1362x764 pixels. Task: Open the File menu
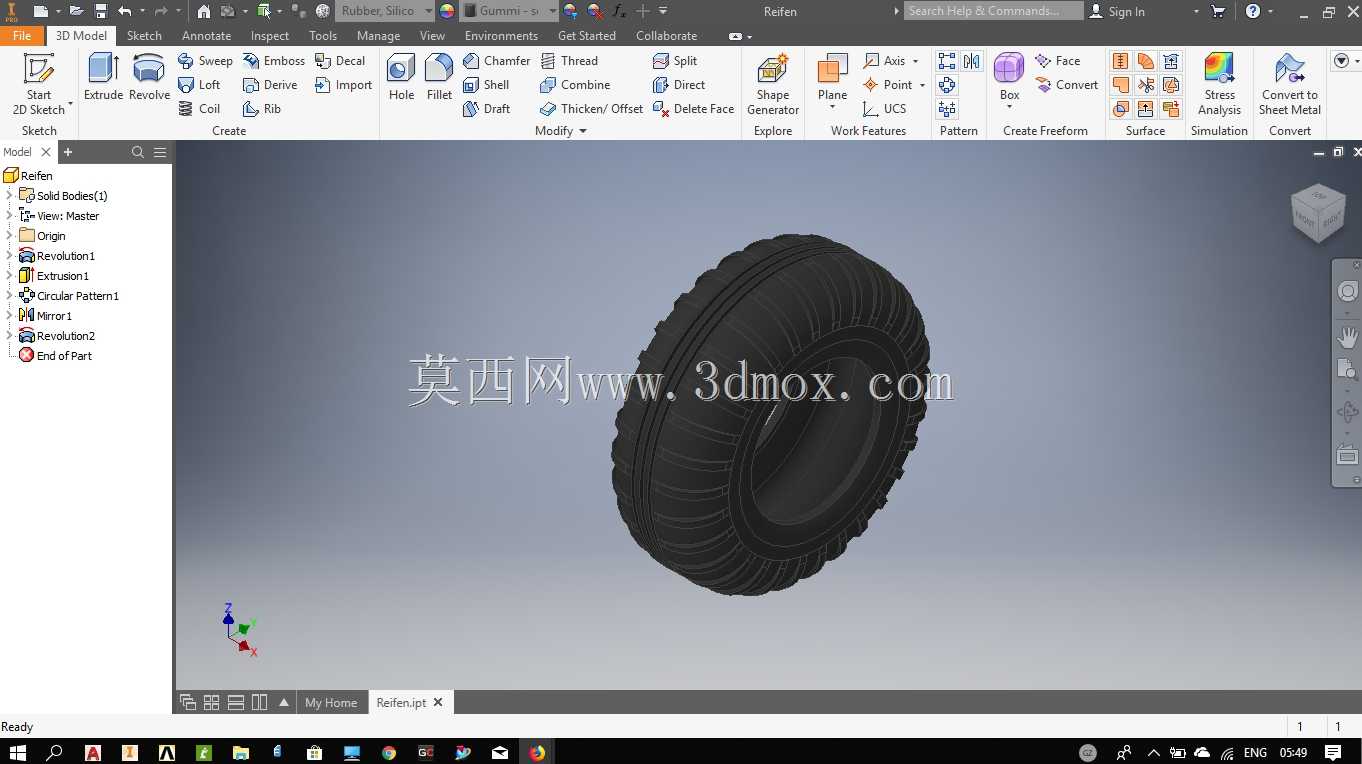22,35
